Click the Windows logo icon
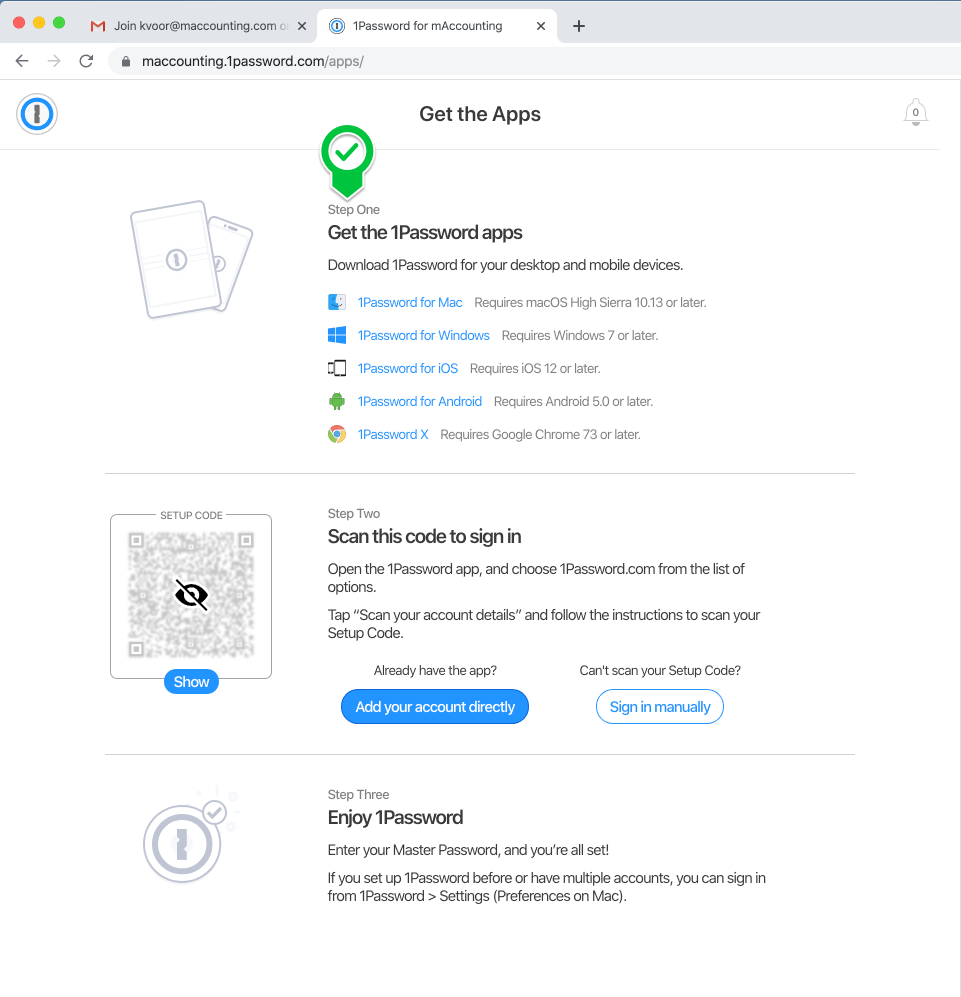Image resolution: width=961 pixels, height=997 pixels. pos(336,335)
